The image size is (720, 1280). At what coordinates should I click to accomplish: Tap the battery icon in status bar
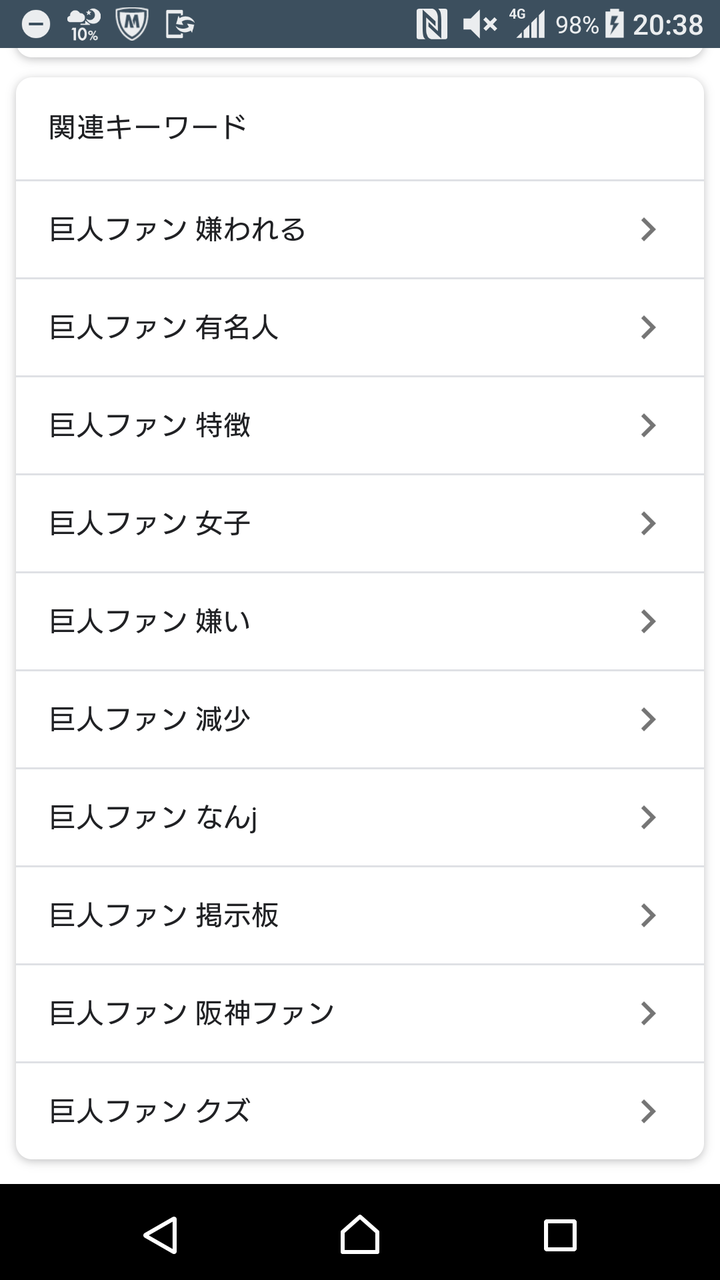pyautogui.click(x=615, y=24)
